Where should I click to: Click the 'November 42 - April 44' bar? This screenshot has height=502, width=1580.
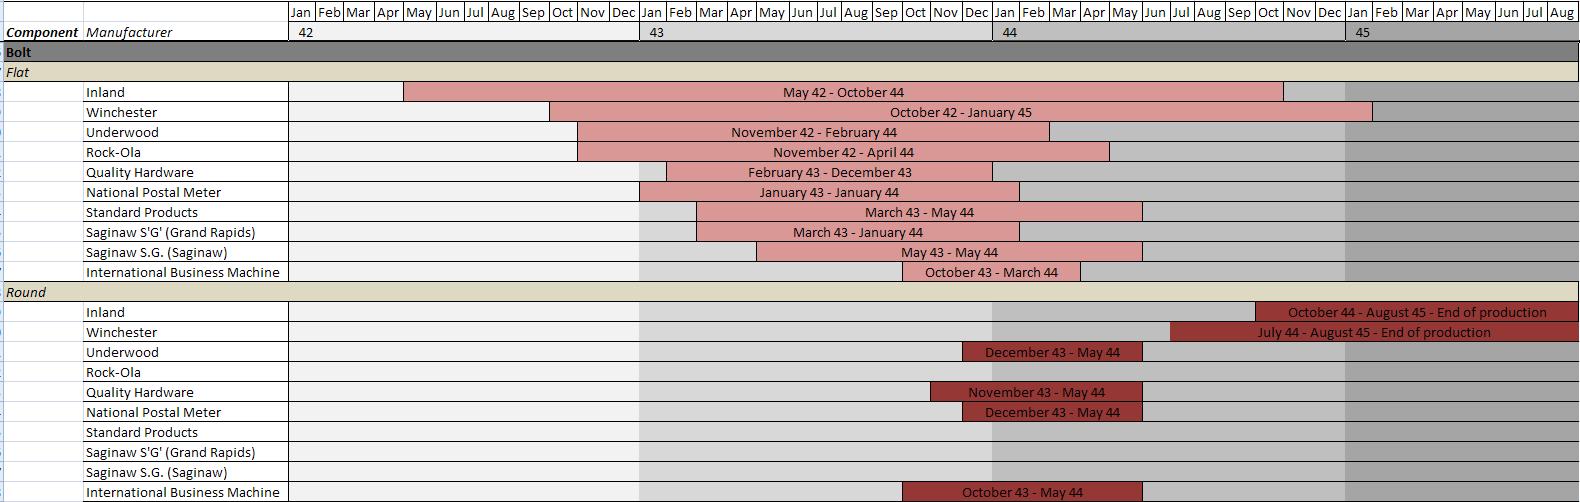tap(843, 152)
